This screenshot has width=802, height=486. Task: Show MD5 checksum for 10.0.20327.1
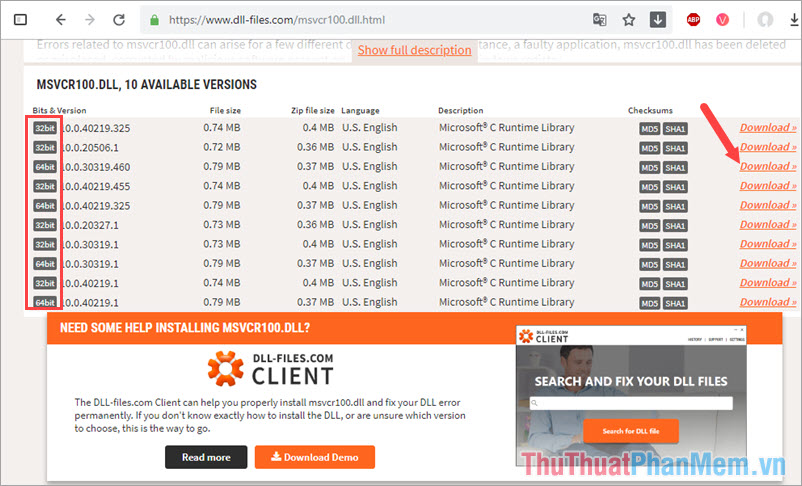[650, 226]
